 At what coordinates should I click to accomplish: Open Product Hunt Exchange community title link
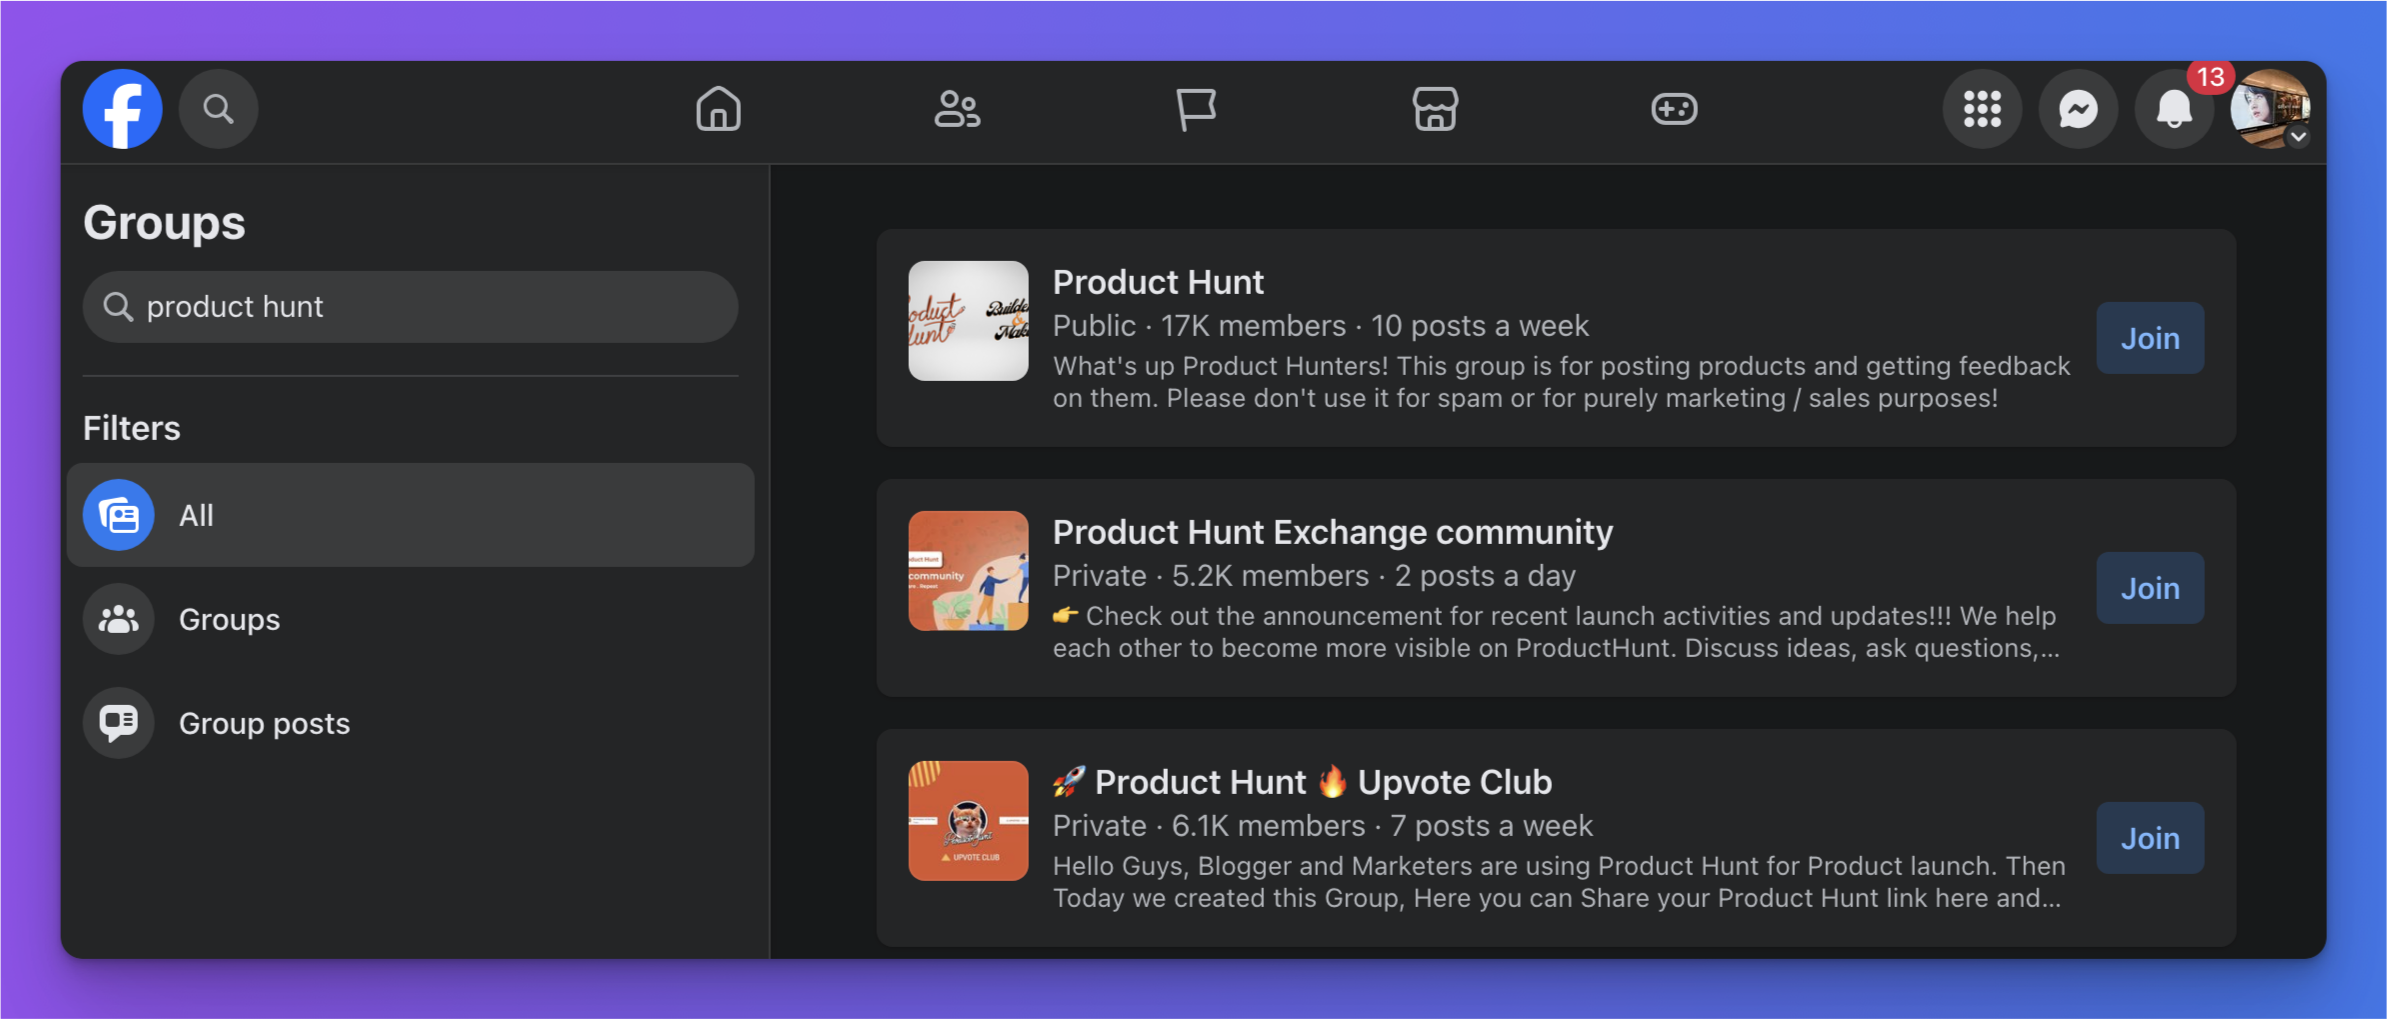1332,532
